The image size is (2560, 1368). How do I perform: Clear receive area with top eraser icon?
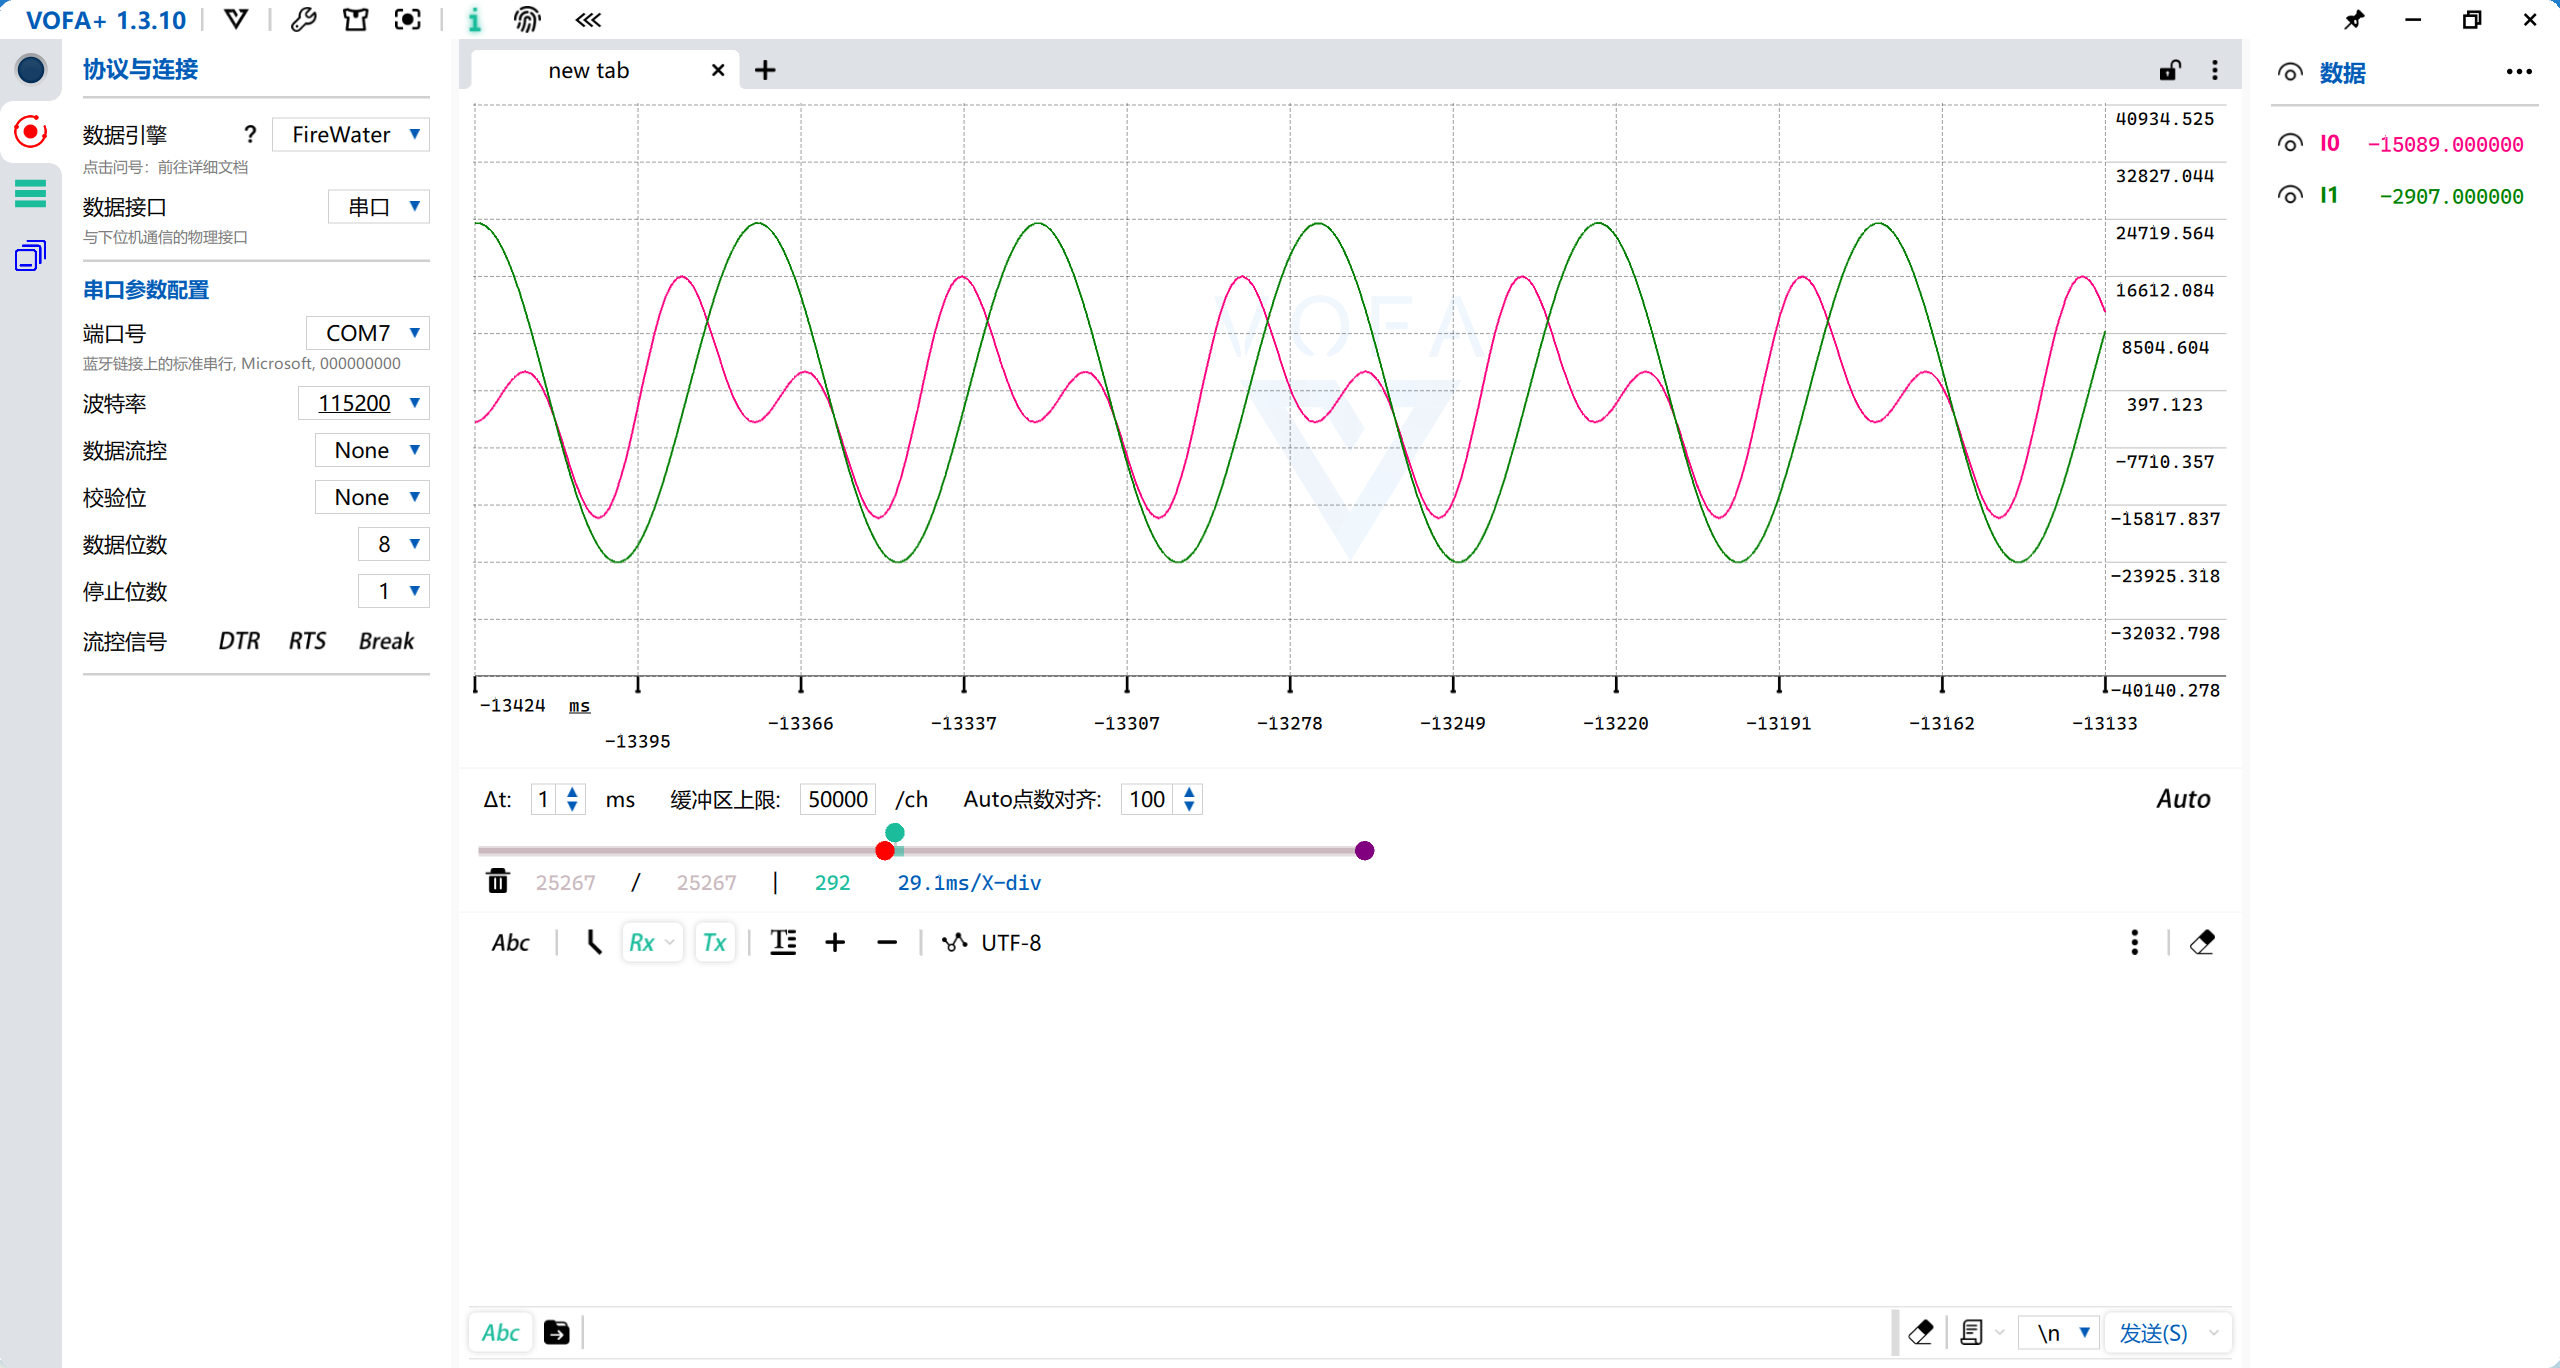click(x=2202, y=942)
